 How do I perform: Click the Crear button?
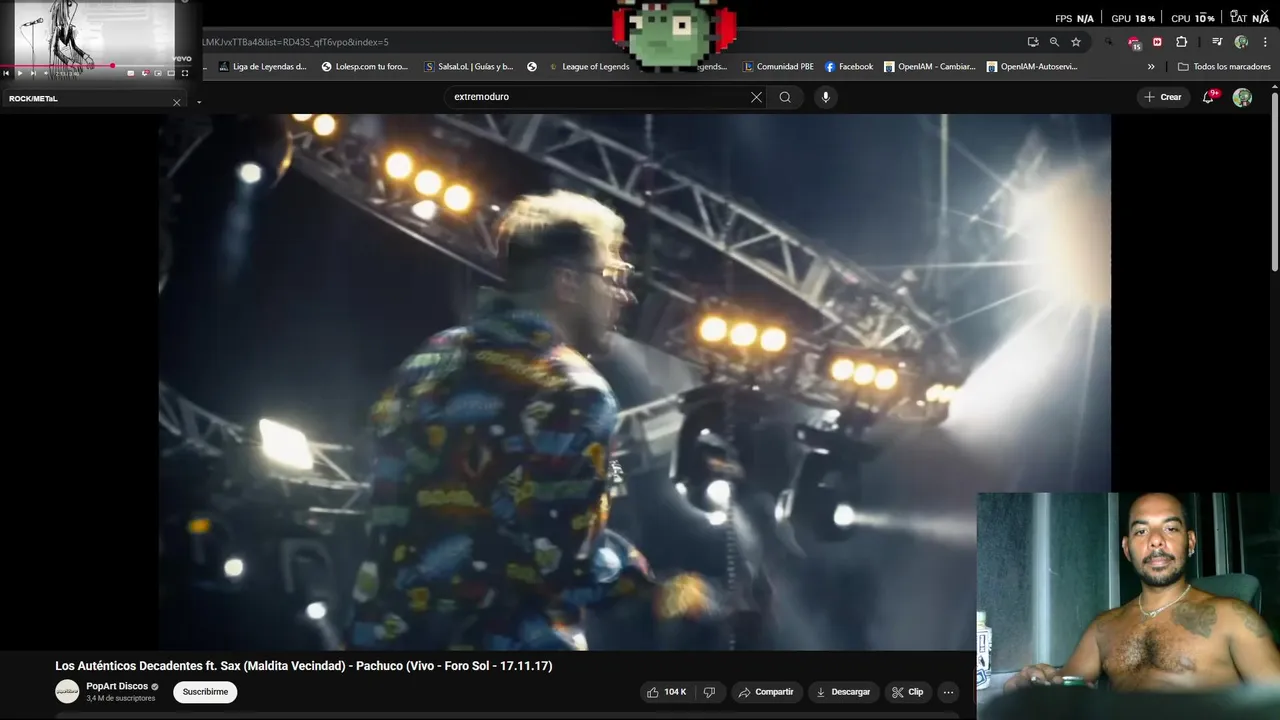[x=1163, y=97]
